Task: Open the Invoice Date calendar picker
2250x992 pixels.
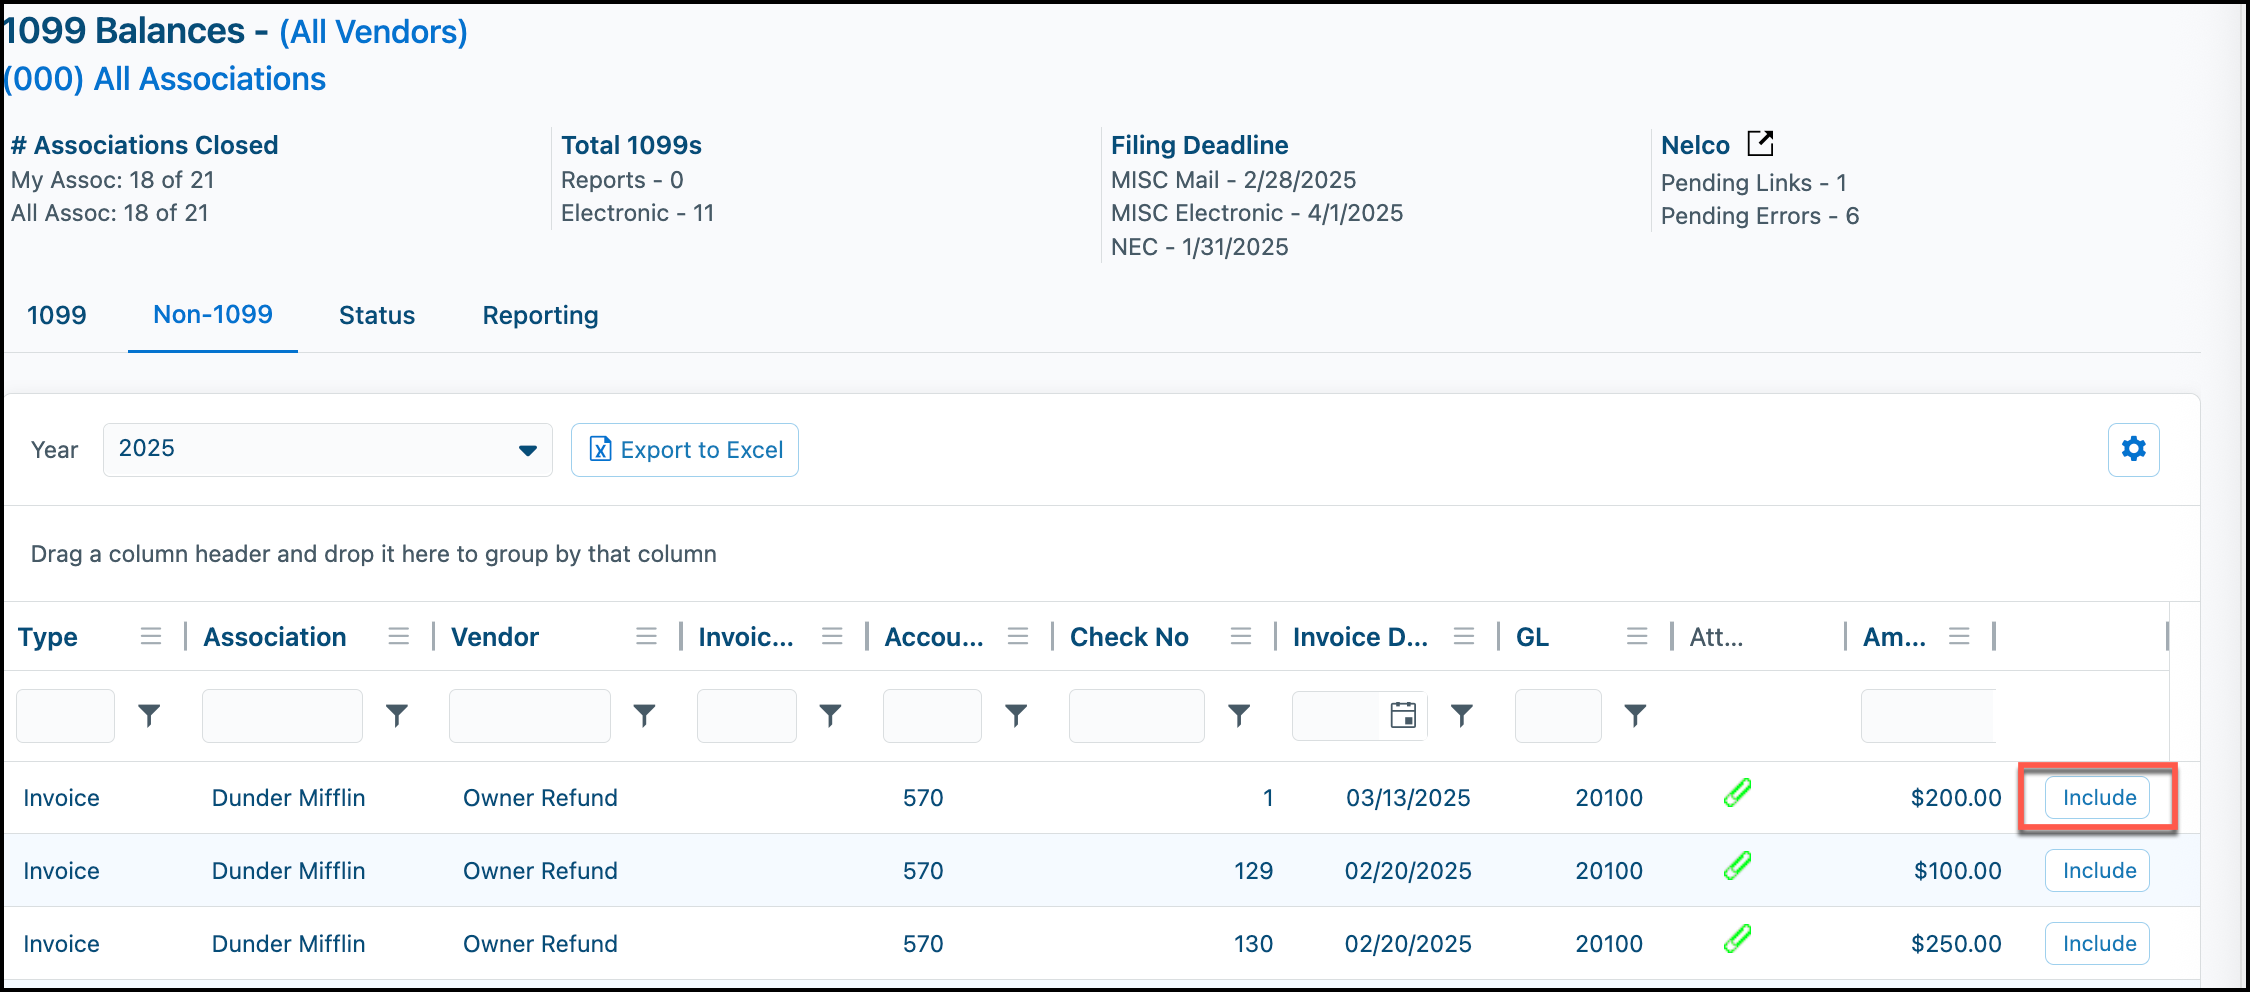Action: coord(1403,715)
